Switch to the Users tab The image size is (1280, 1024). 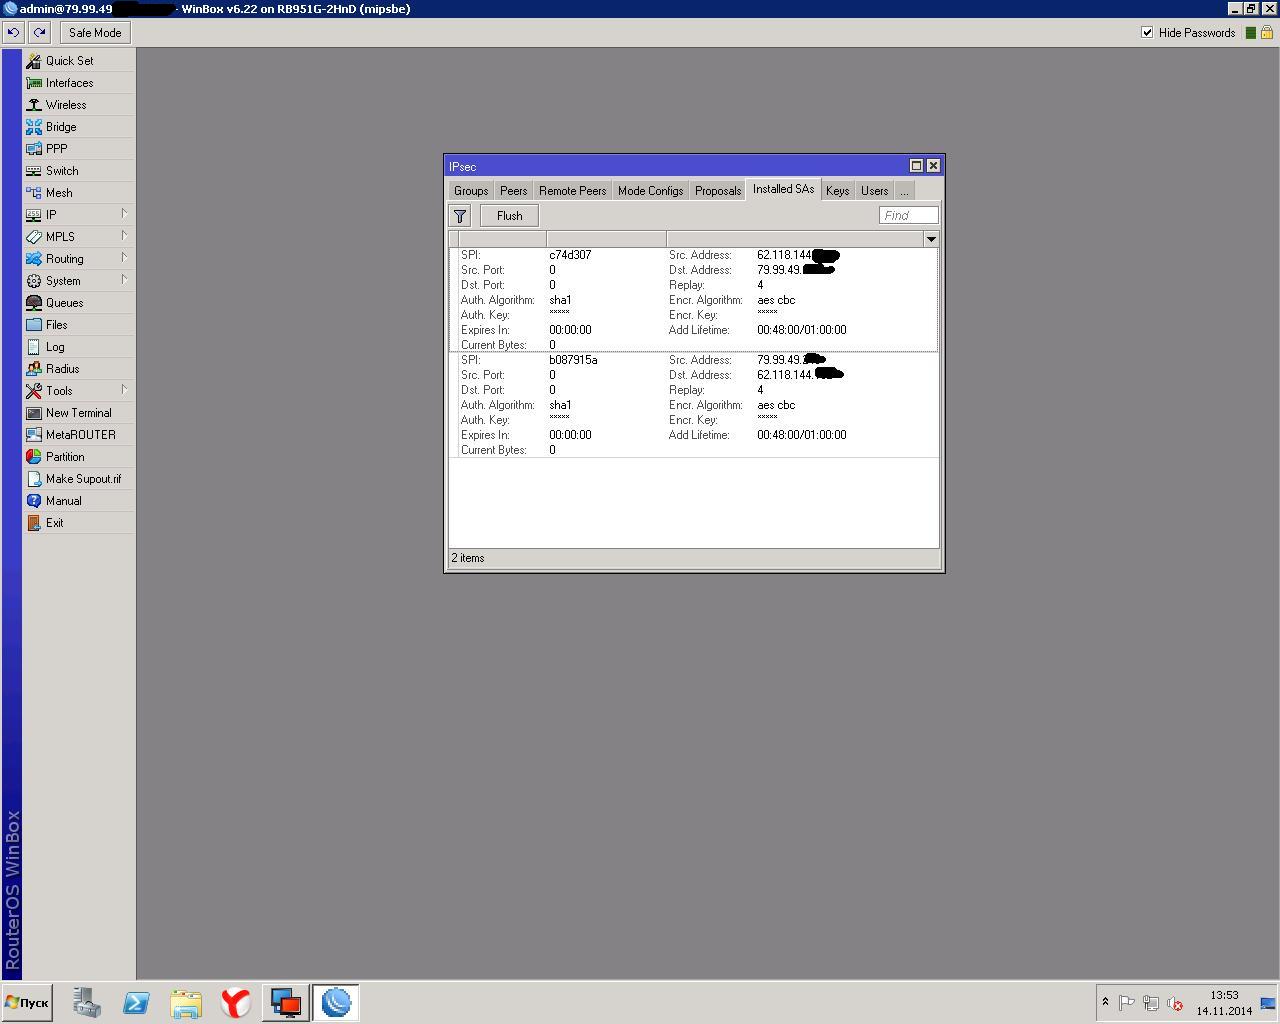(x=875, y=191)
